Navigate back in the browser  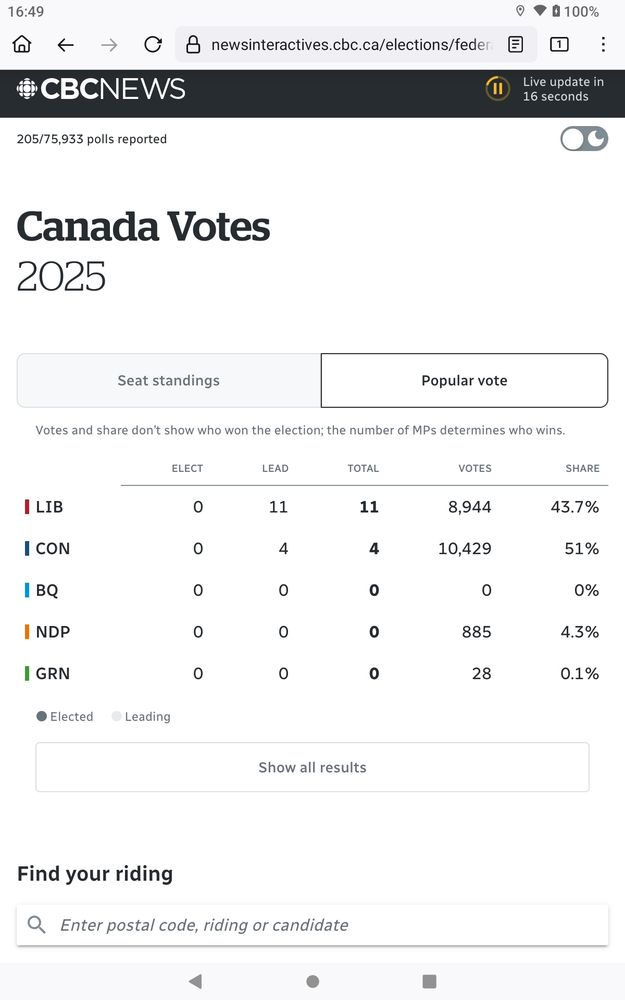pyautogui.click(x=66, y=44)
